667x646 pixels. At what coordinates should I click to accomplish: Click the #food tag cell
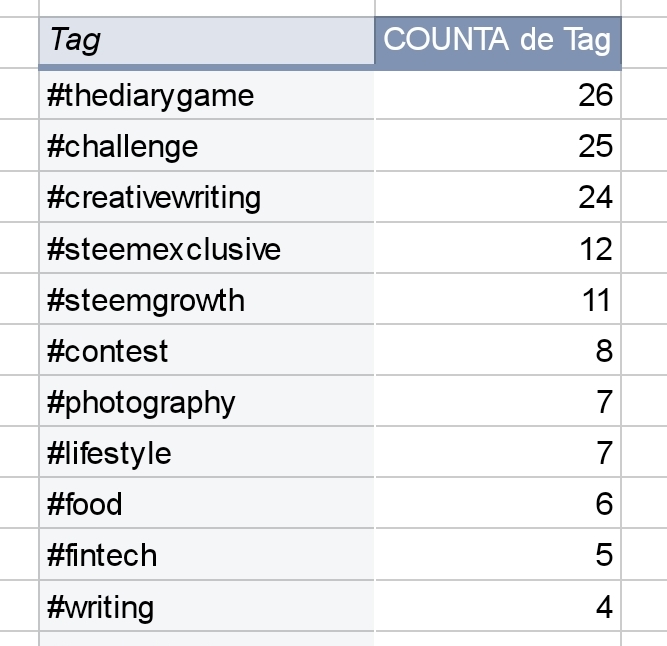tap(207, 503)
